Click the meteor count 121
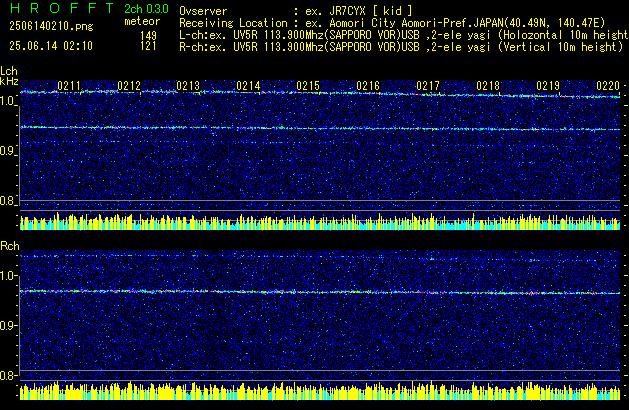The width and height of the screenshot is (629, 410). [x=148, y=46]
